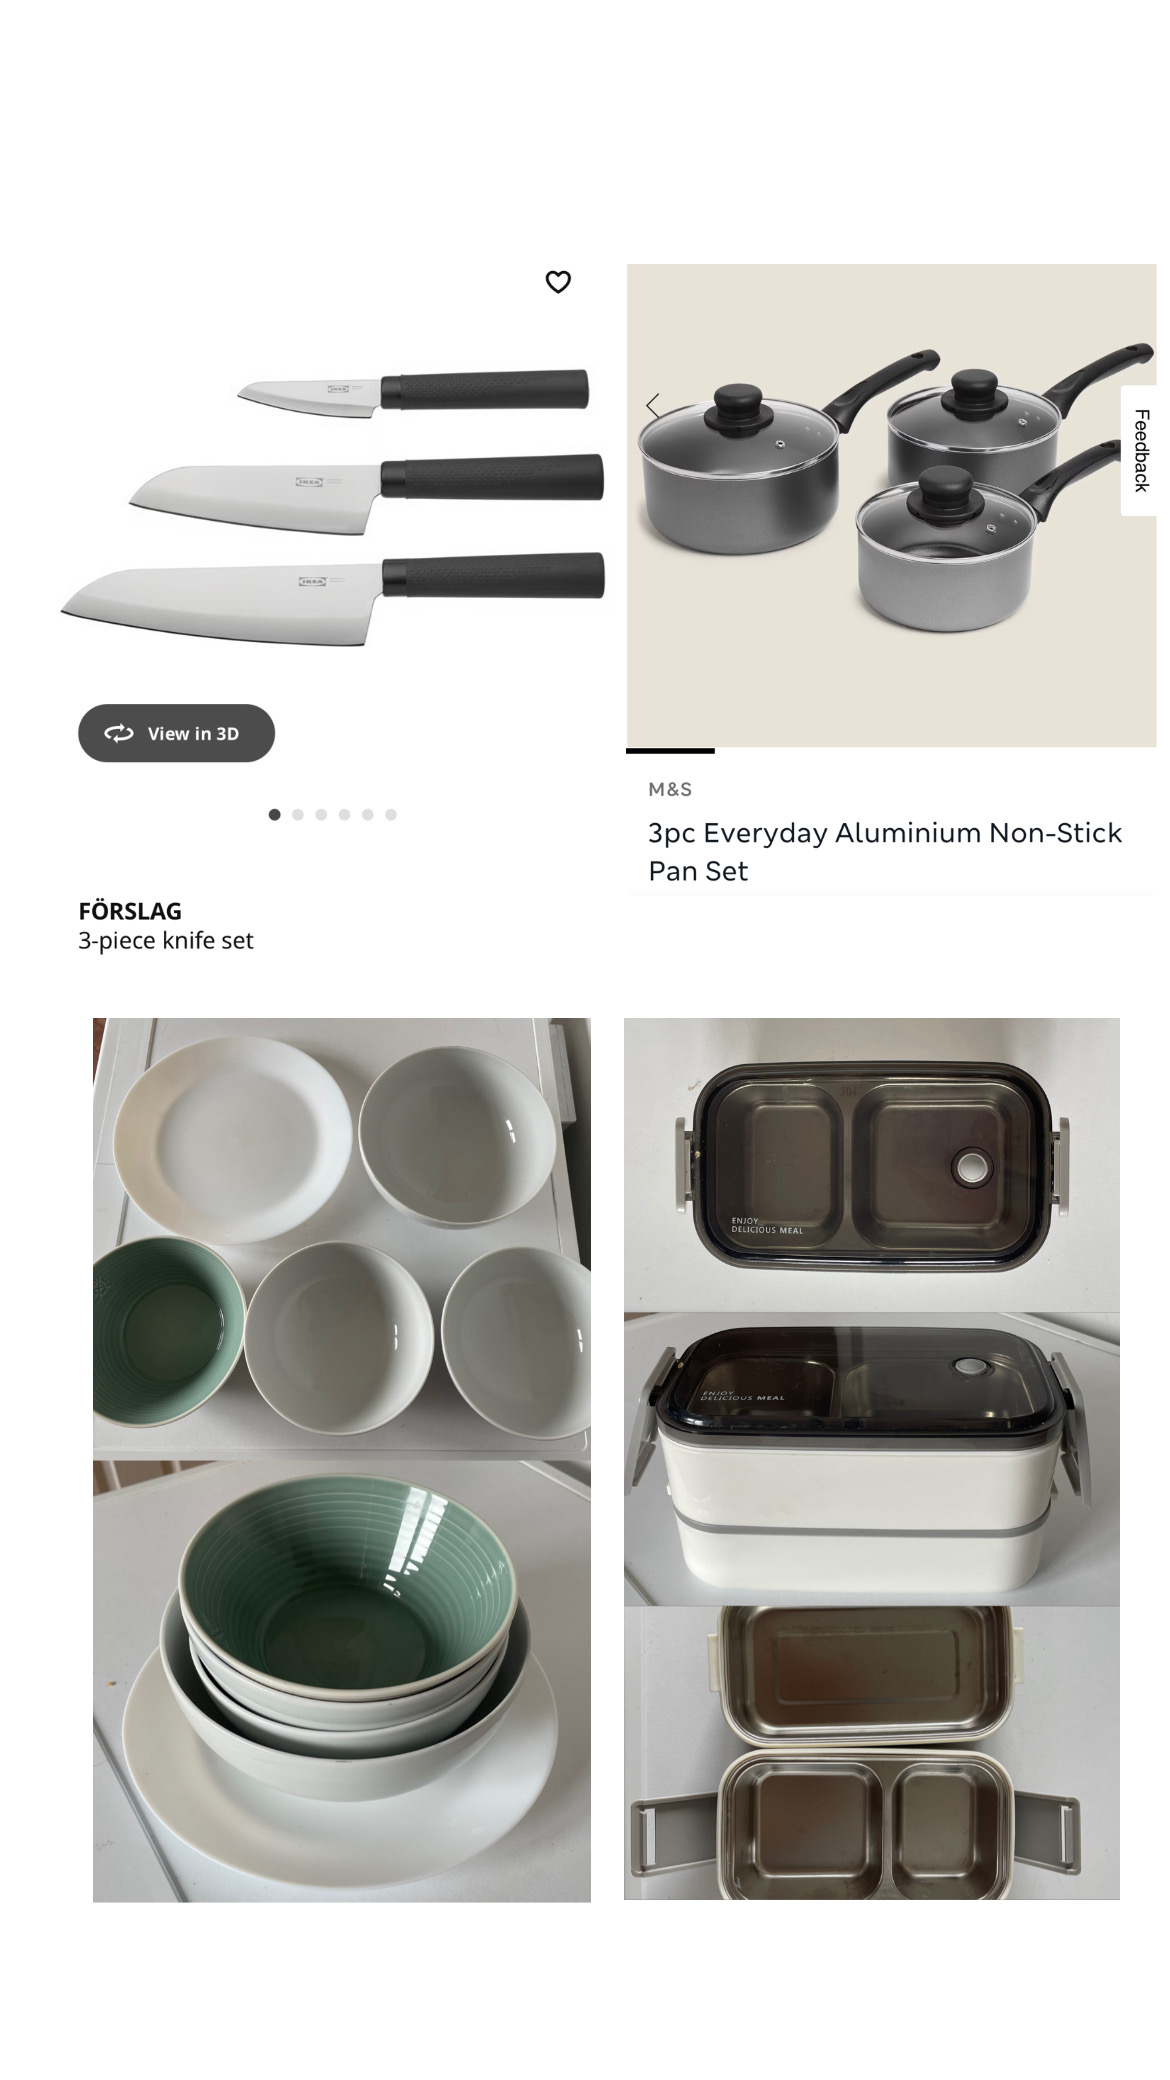Select the second carousel dot
1170x2080 pixels.
click(x=298, y=814)
